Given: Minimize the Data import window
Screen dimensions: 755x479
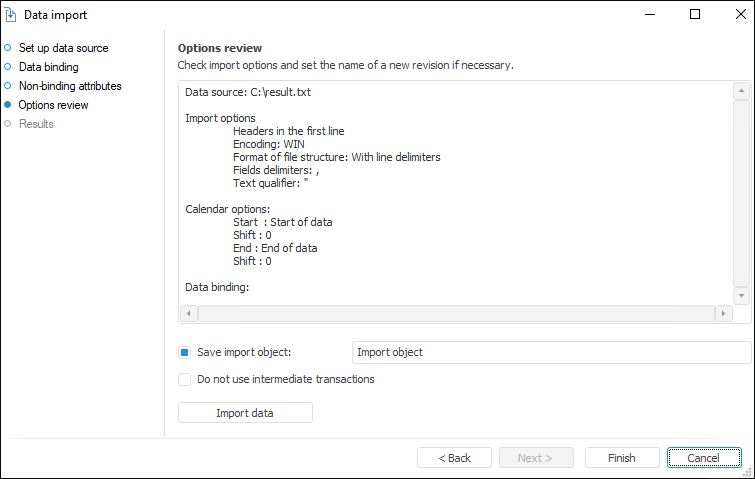Looking at the screenshot, I should (x=651, y=15).
